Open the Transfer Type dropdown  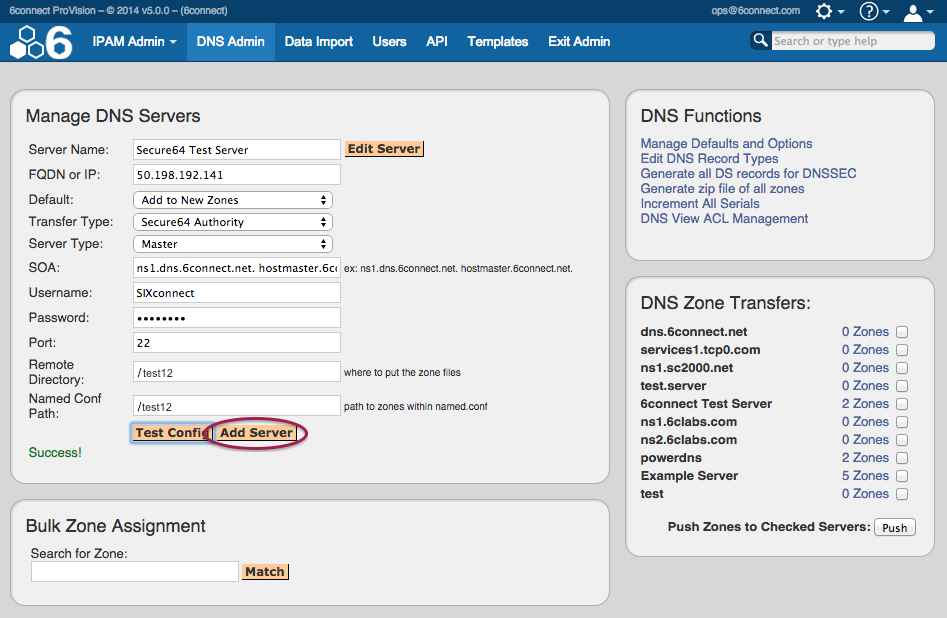(x=233, y=222)
